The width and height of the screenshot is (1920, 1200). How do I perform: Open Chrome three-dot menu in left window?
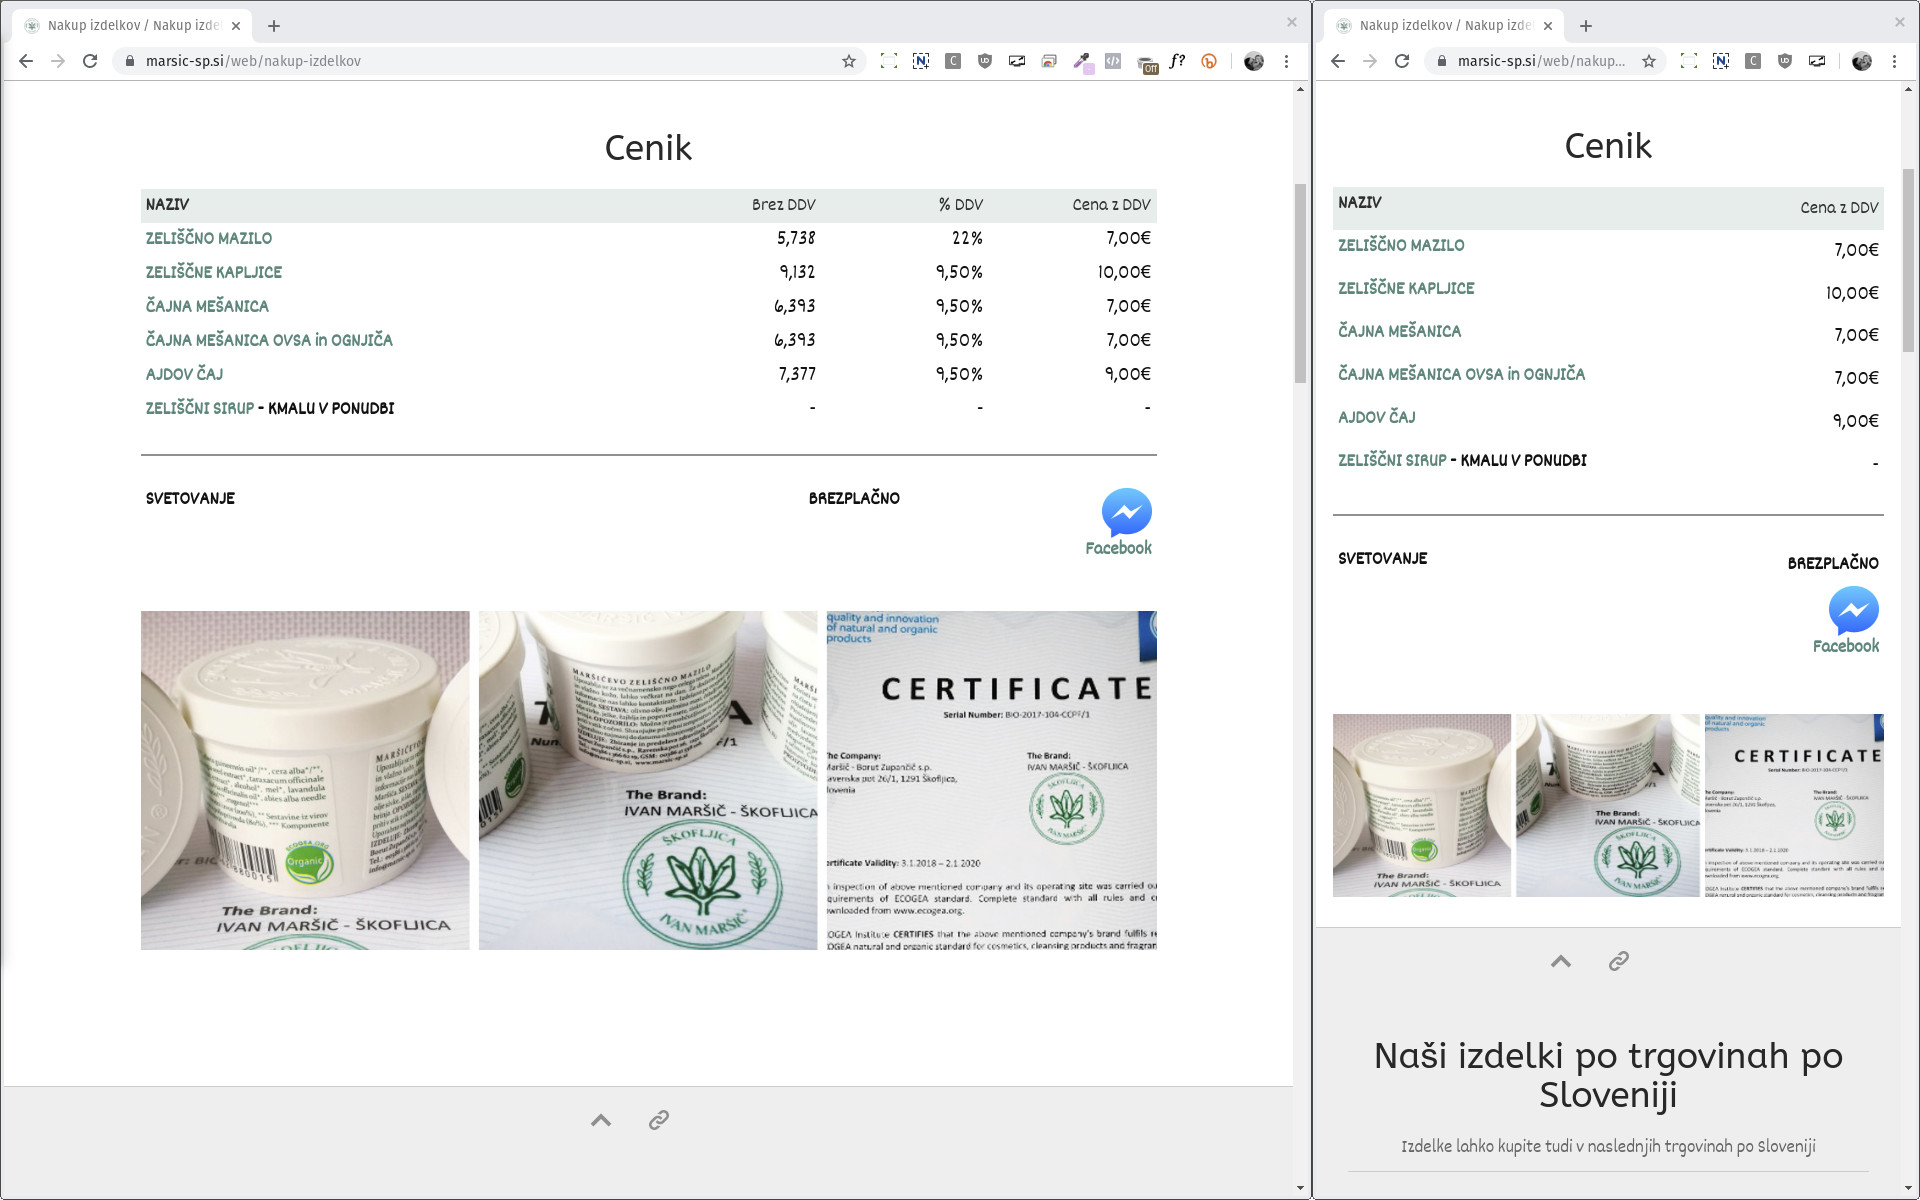1287,61
